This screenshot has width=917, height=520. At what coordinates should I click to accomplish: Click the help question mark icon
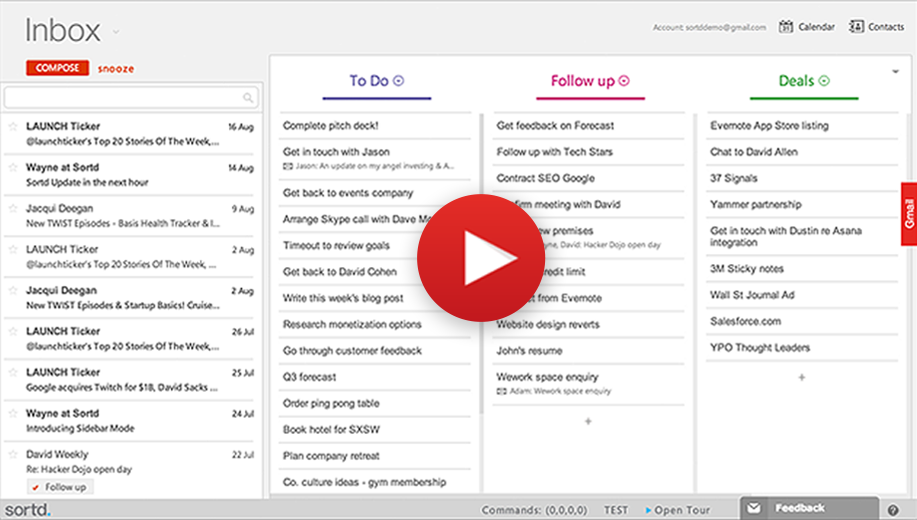[x=893, y=510]
